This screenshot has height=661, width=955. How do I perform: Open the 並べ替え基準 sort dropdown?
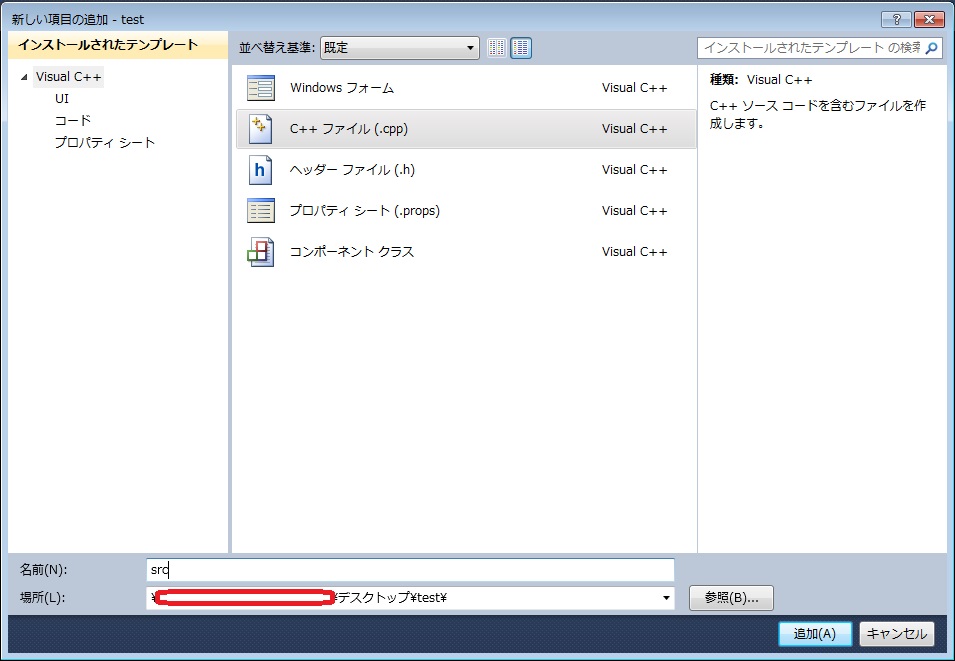[400, 48]
